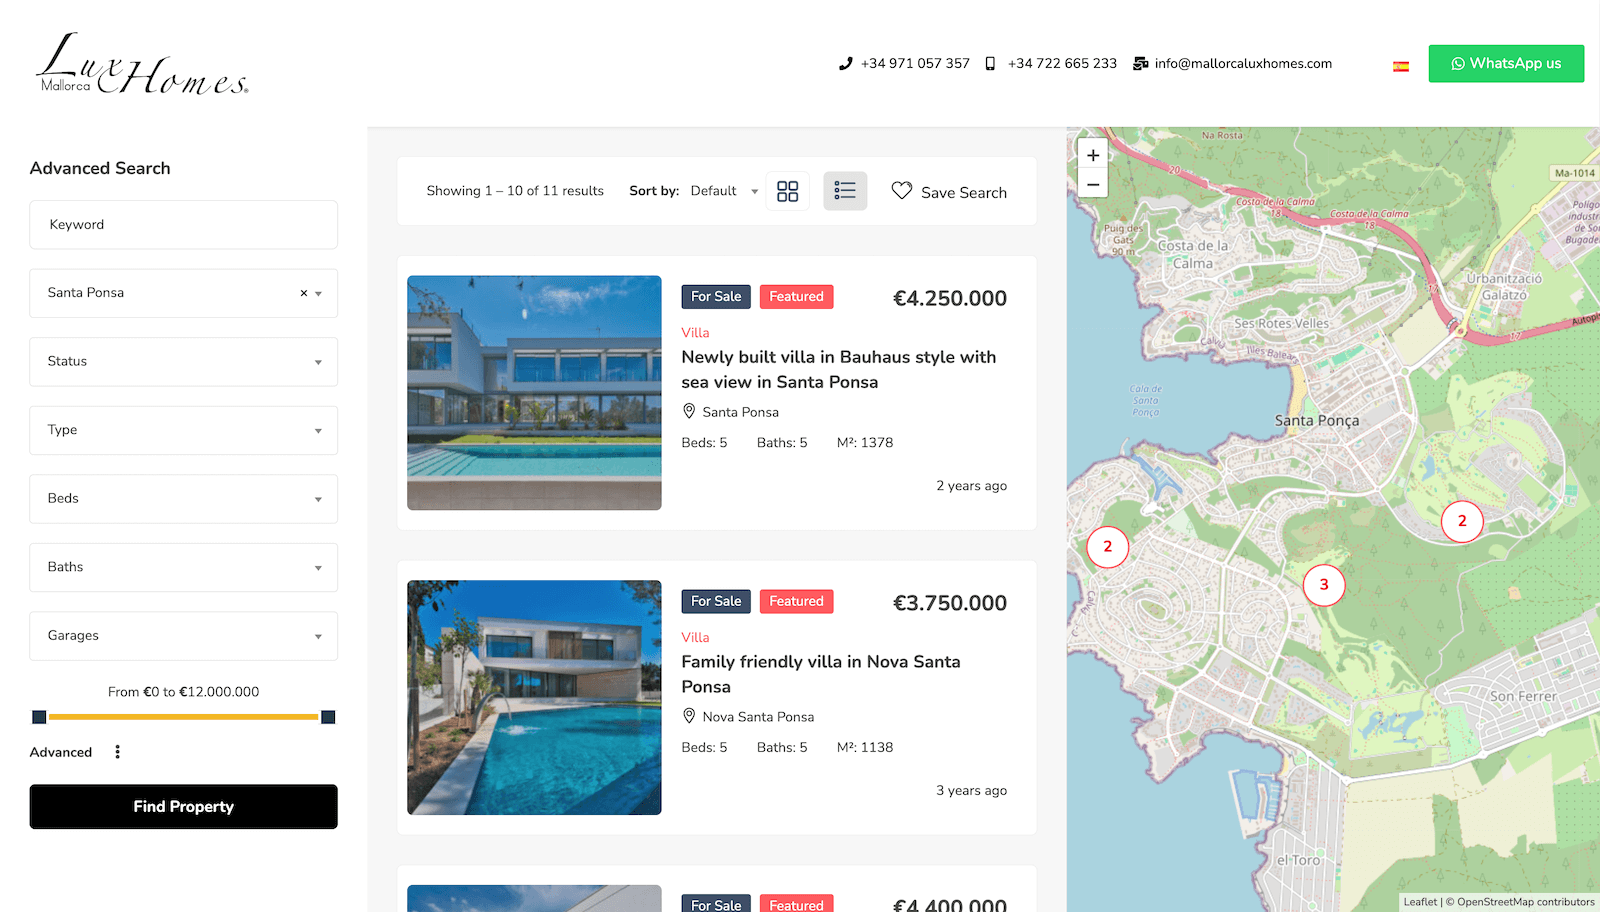The image size is (1600, 912).
Task: Open the Advanced options kebab menu
Action: pos(117,751)
